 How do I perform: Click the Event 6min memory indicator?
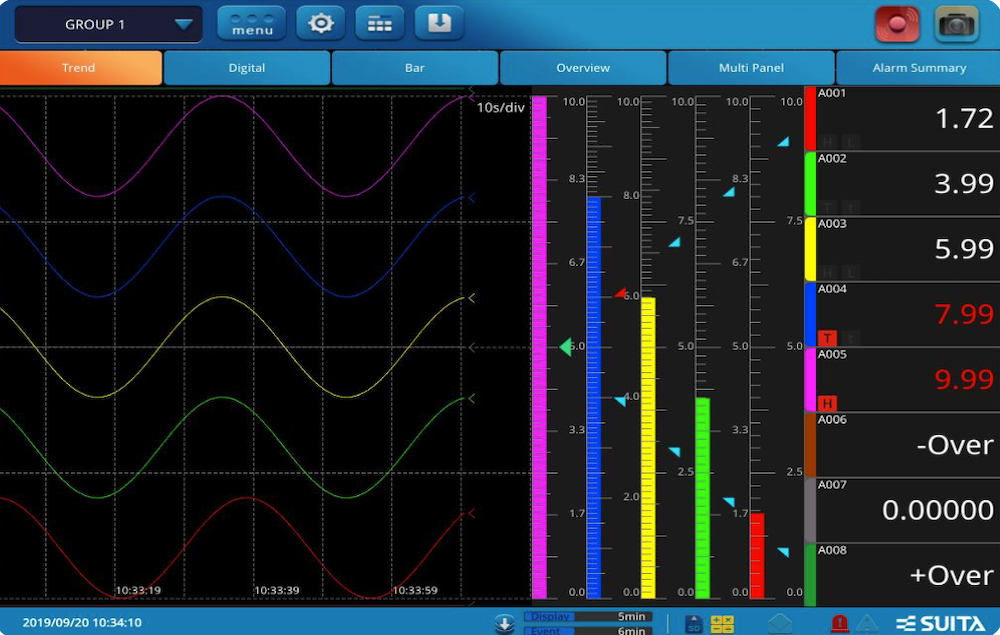pyautogui.click(x=587, y=631)
